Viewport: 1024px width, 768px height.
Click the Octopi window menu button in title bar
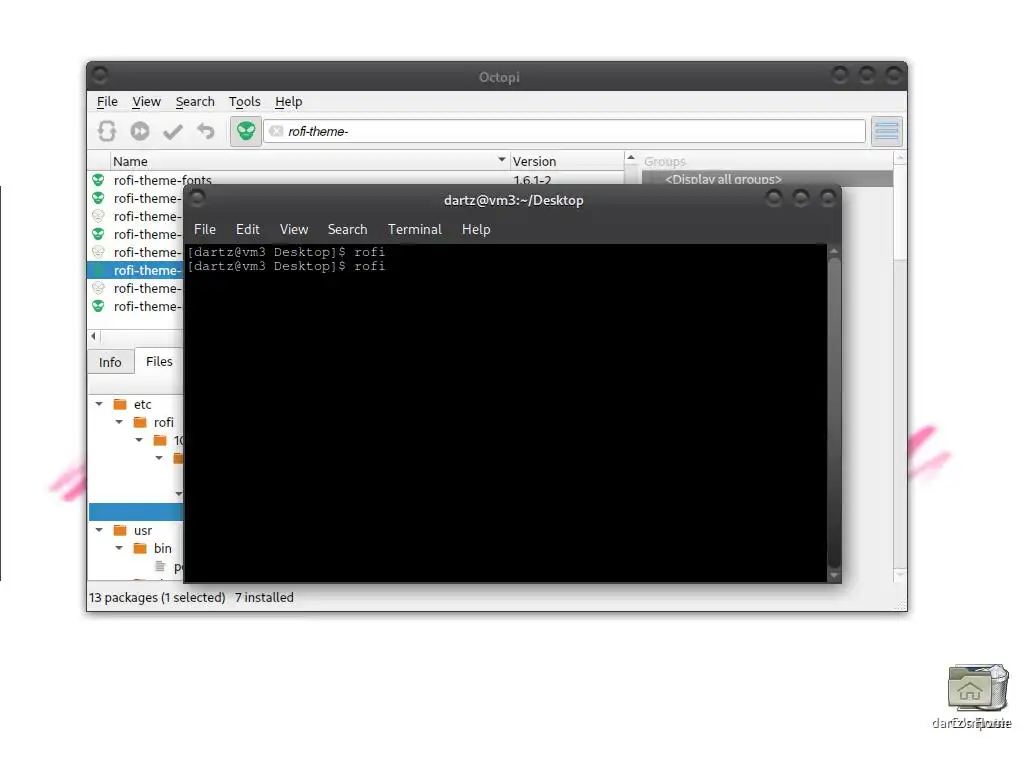point(99,75)
